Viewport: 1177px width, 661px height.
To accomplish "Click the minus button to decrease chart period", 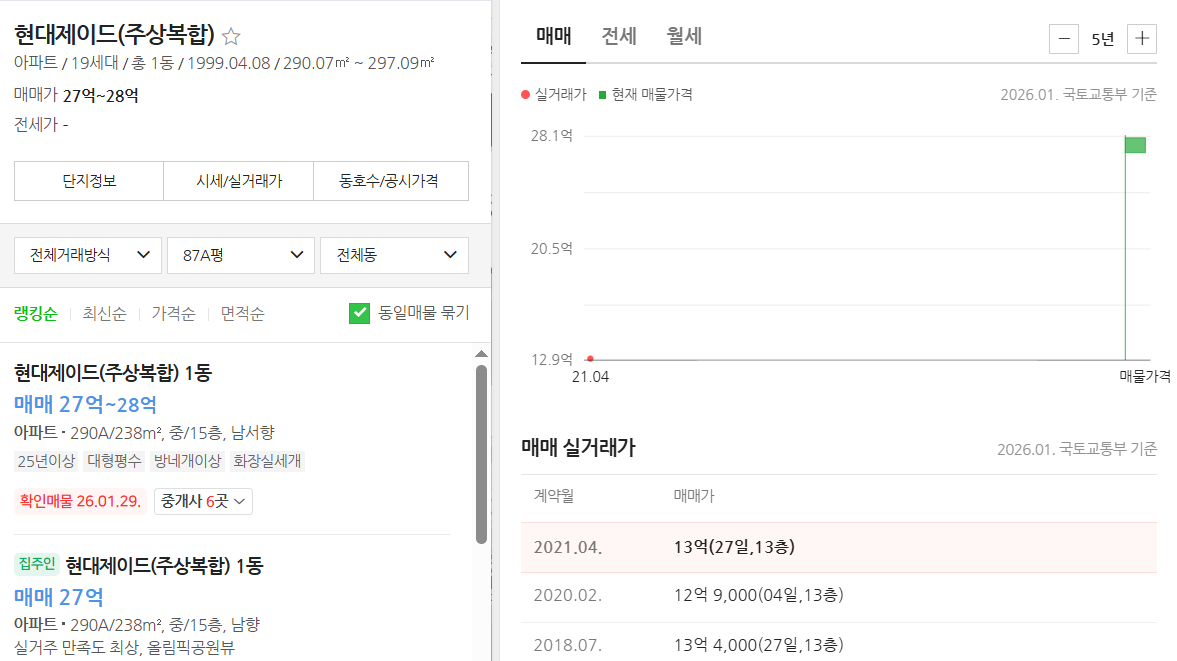I will coord(1064,39).
